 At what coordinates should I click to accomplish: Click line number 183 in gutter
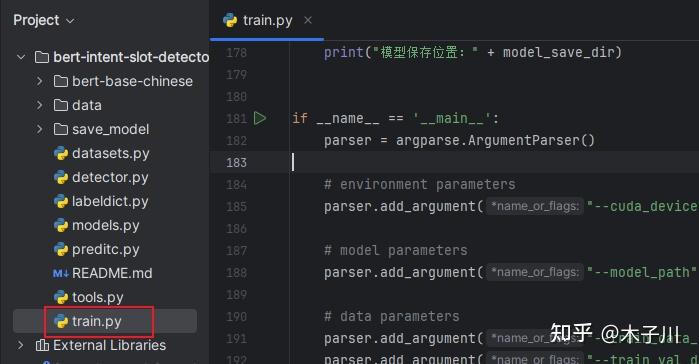236,163
